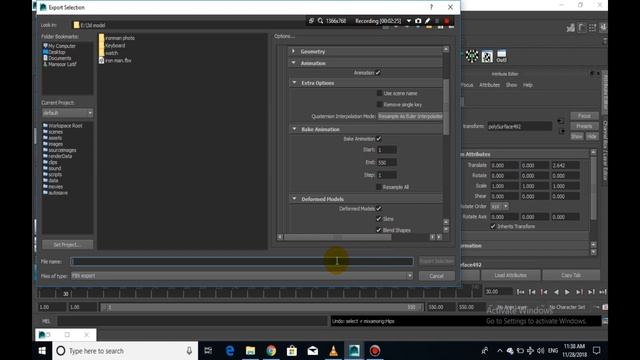The image size is (640, 360).
Task: Click the Export Selection button
Action: coord(436,261)
